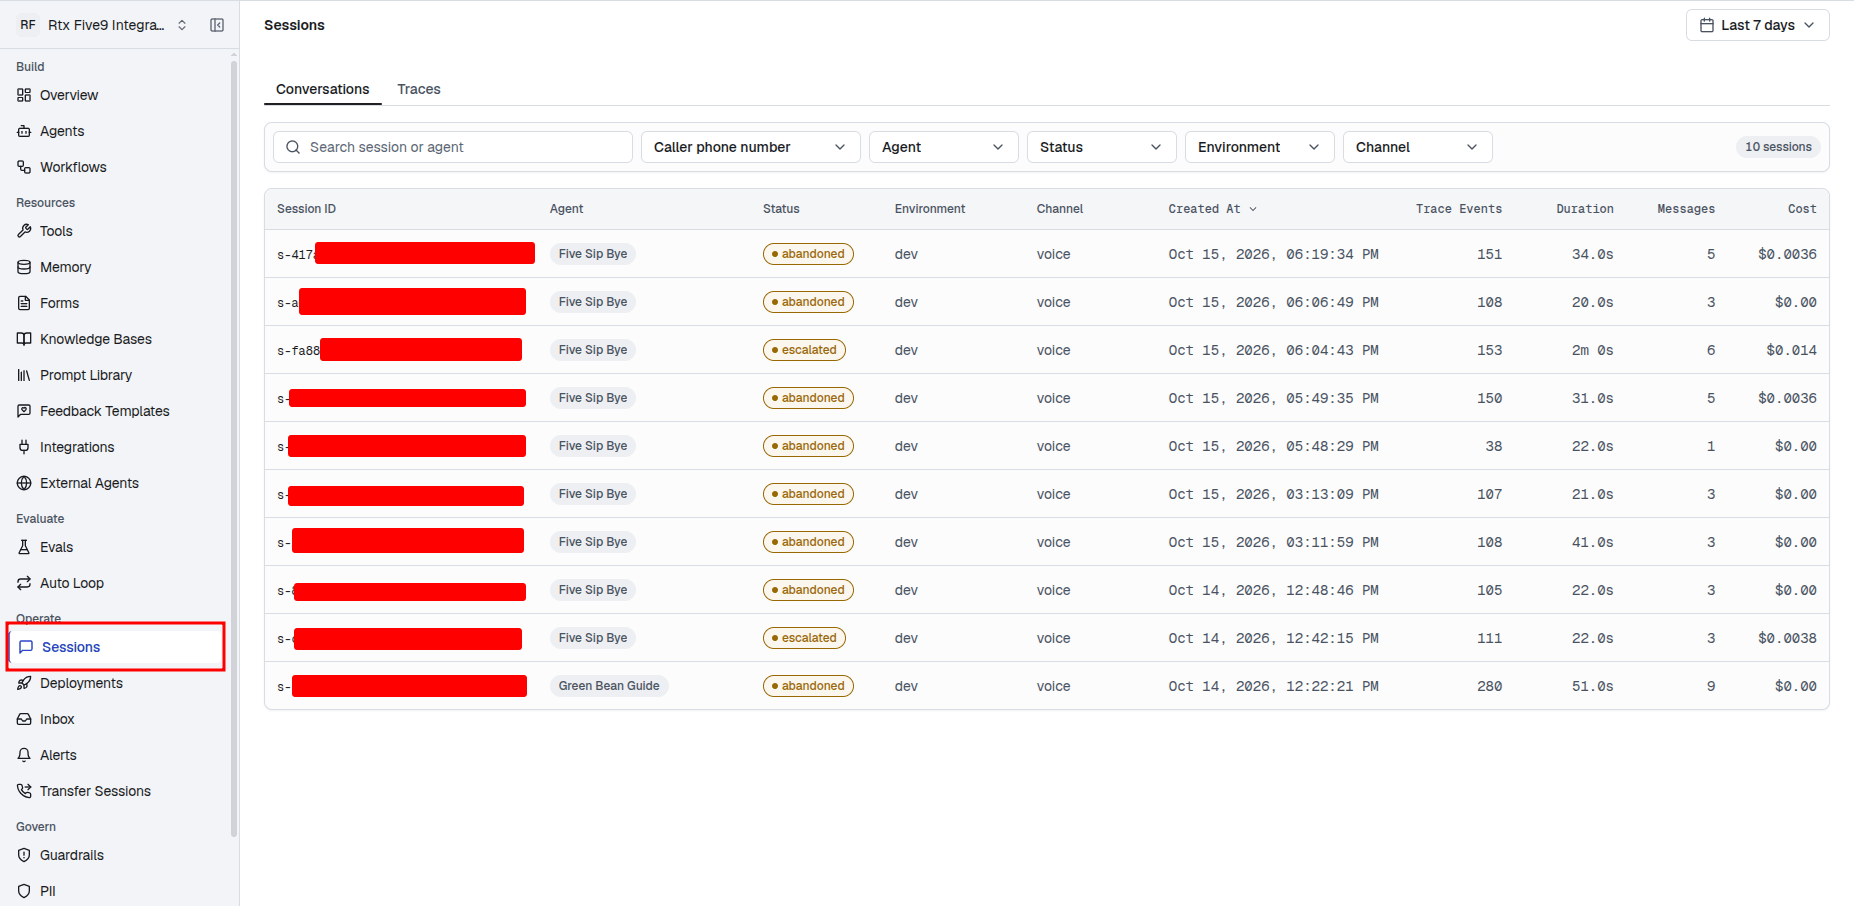Click the Session ID column header
The height and width of the screenshot is (906, 1854).
click(x=306, y=209)
